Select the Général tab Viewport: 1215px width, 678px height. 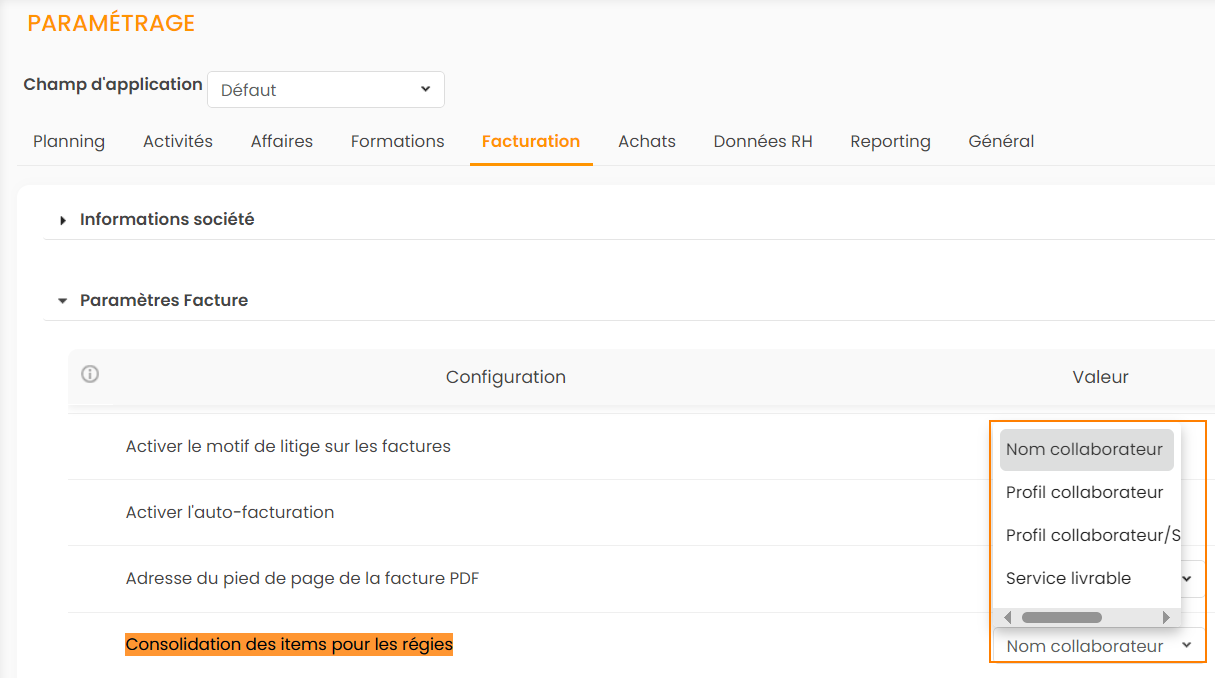pyautogui.click(x=1001, y=141)
